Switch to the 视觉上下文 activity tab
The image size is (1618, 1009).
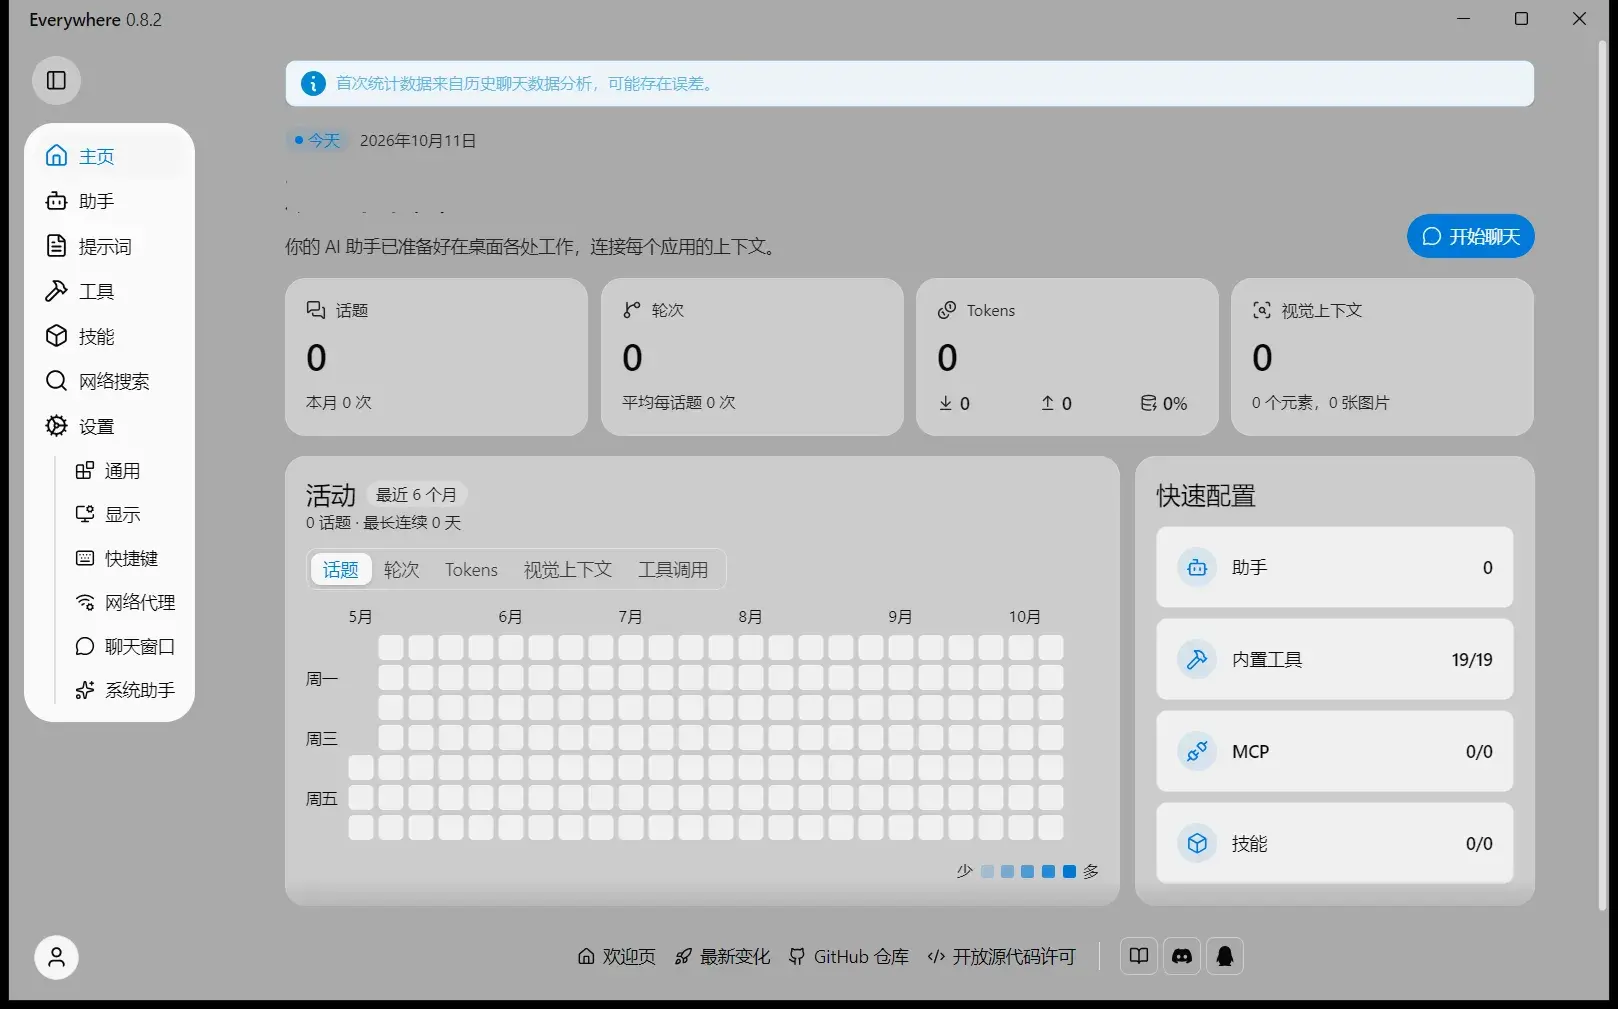[568, 569]
